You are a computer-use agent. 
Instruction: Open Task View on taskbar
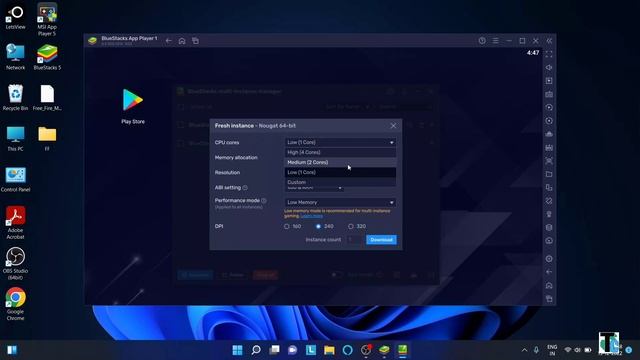point(274,350)
